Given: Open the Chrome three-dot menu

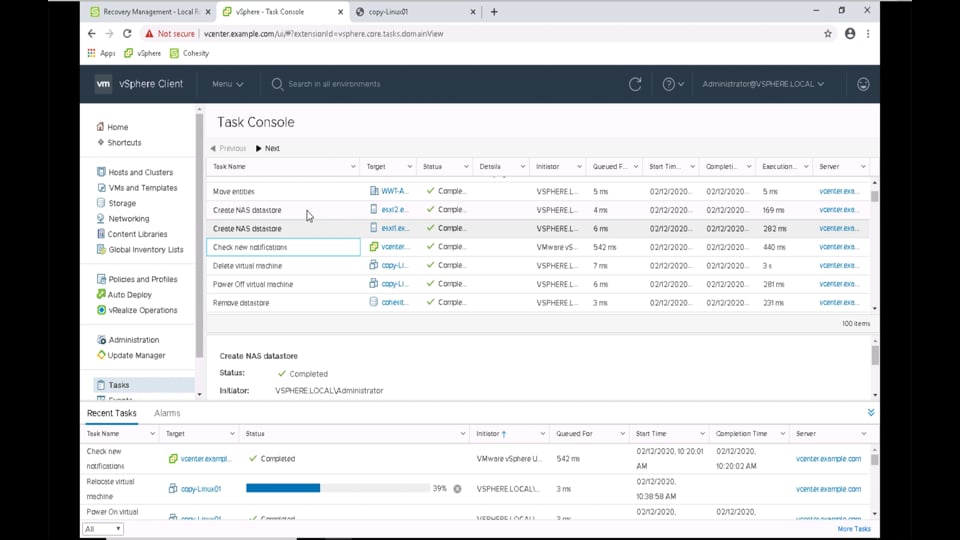Looking at the screenshot, I should tap(868, 34).
